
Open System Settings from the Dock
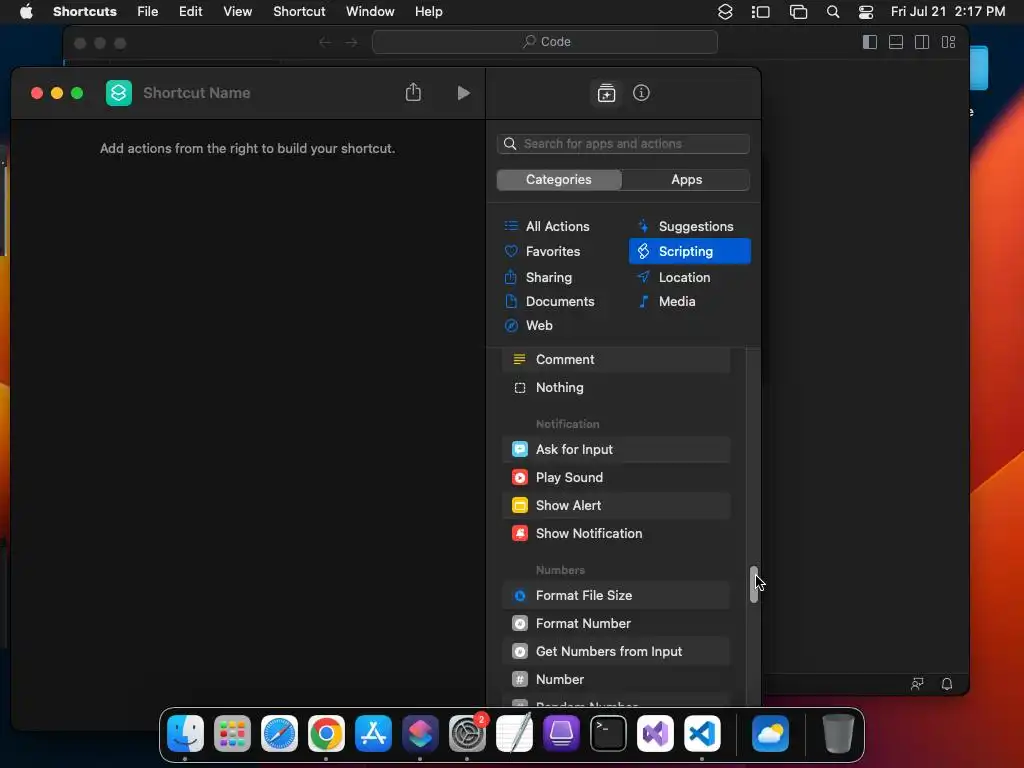click(468, 733)
